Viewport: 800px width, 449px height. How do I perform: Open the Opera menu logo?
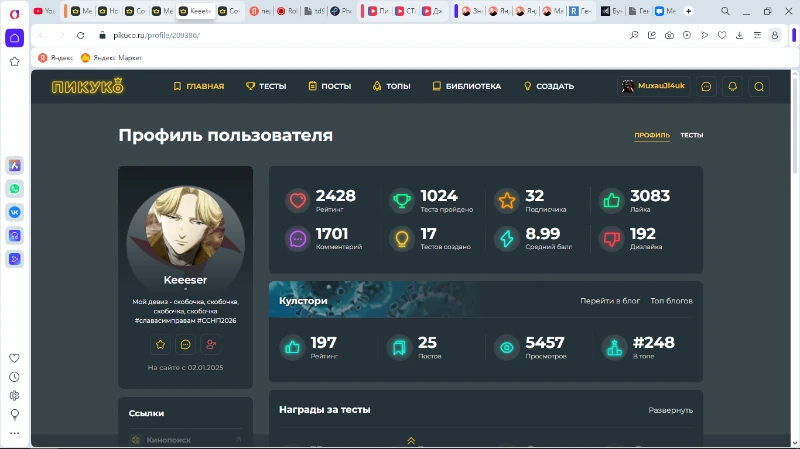14,14
